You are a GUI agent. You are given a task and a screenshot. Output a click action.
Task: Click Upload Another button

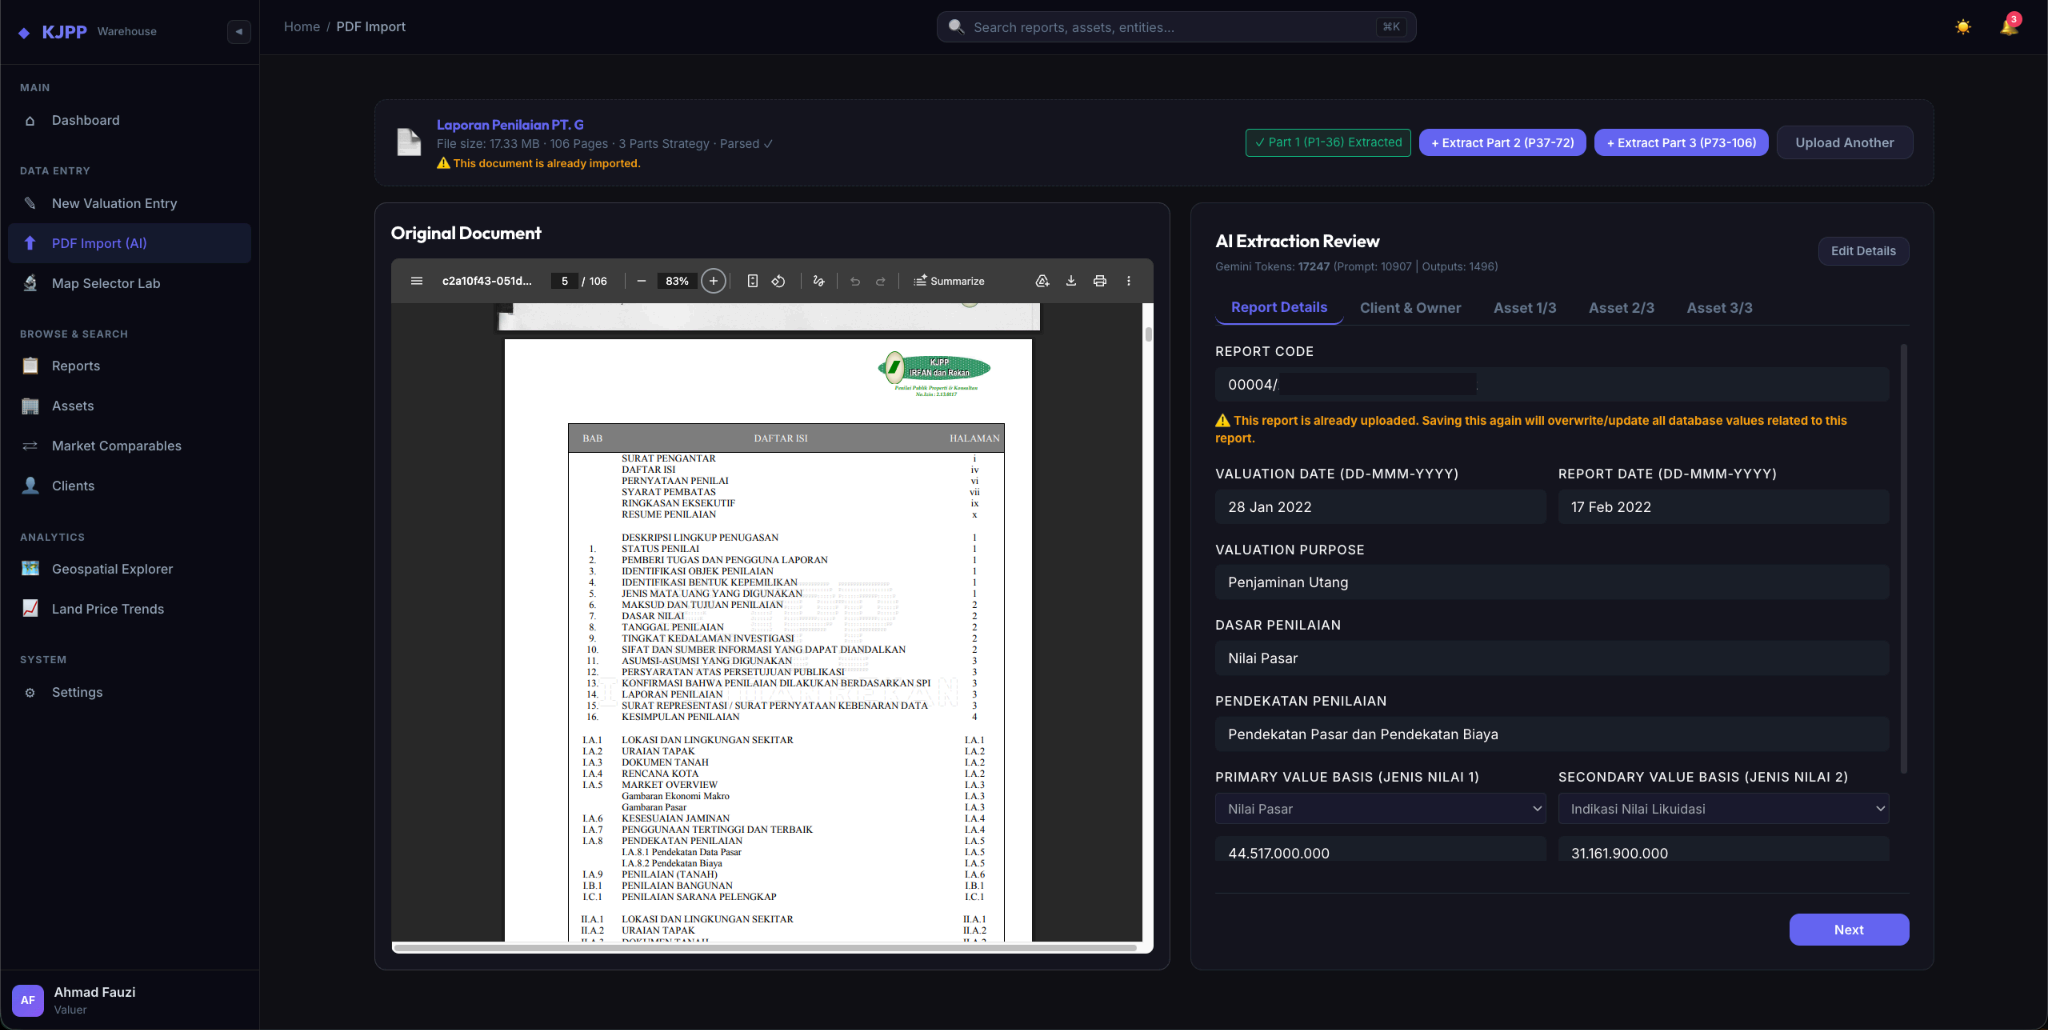click(x=1844, y=143)
